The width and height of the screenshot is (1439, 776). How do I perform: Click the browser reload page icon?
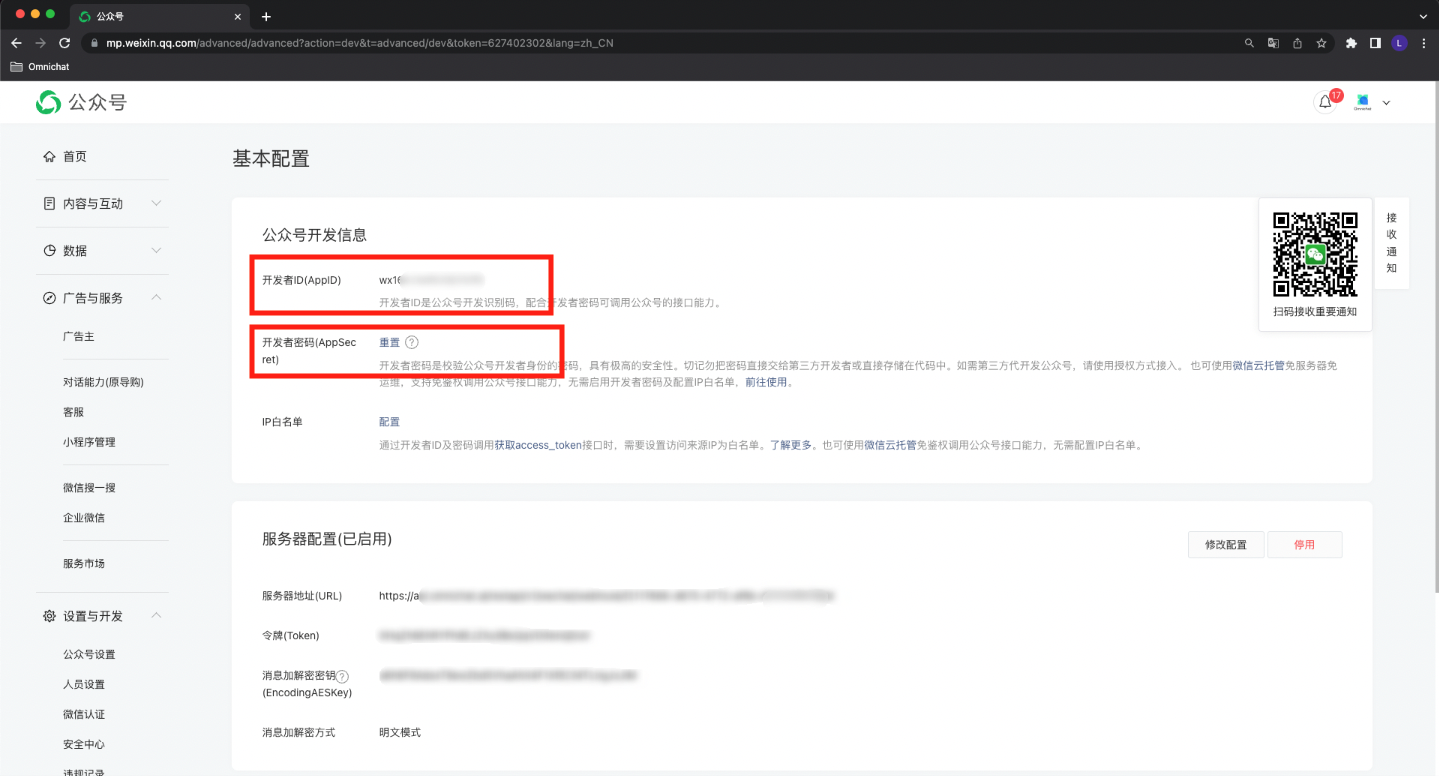pos(65,43)
